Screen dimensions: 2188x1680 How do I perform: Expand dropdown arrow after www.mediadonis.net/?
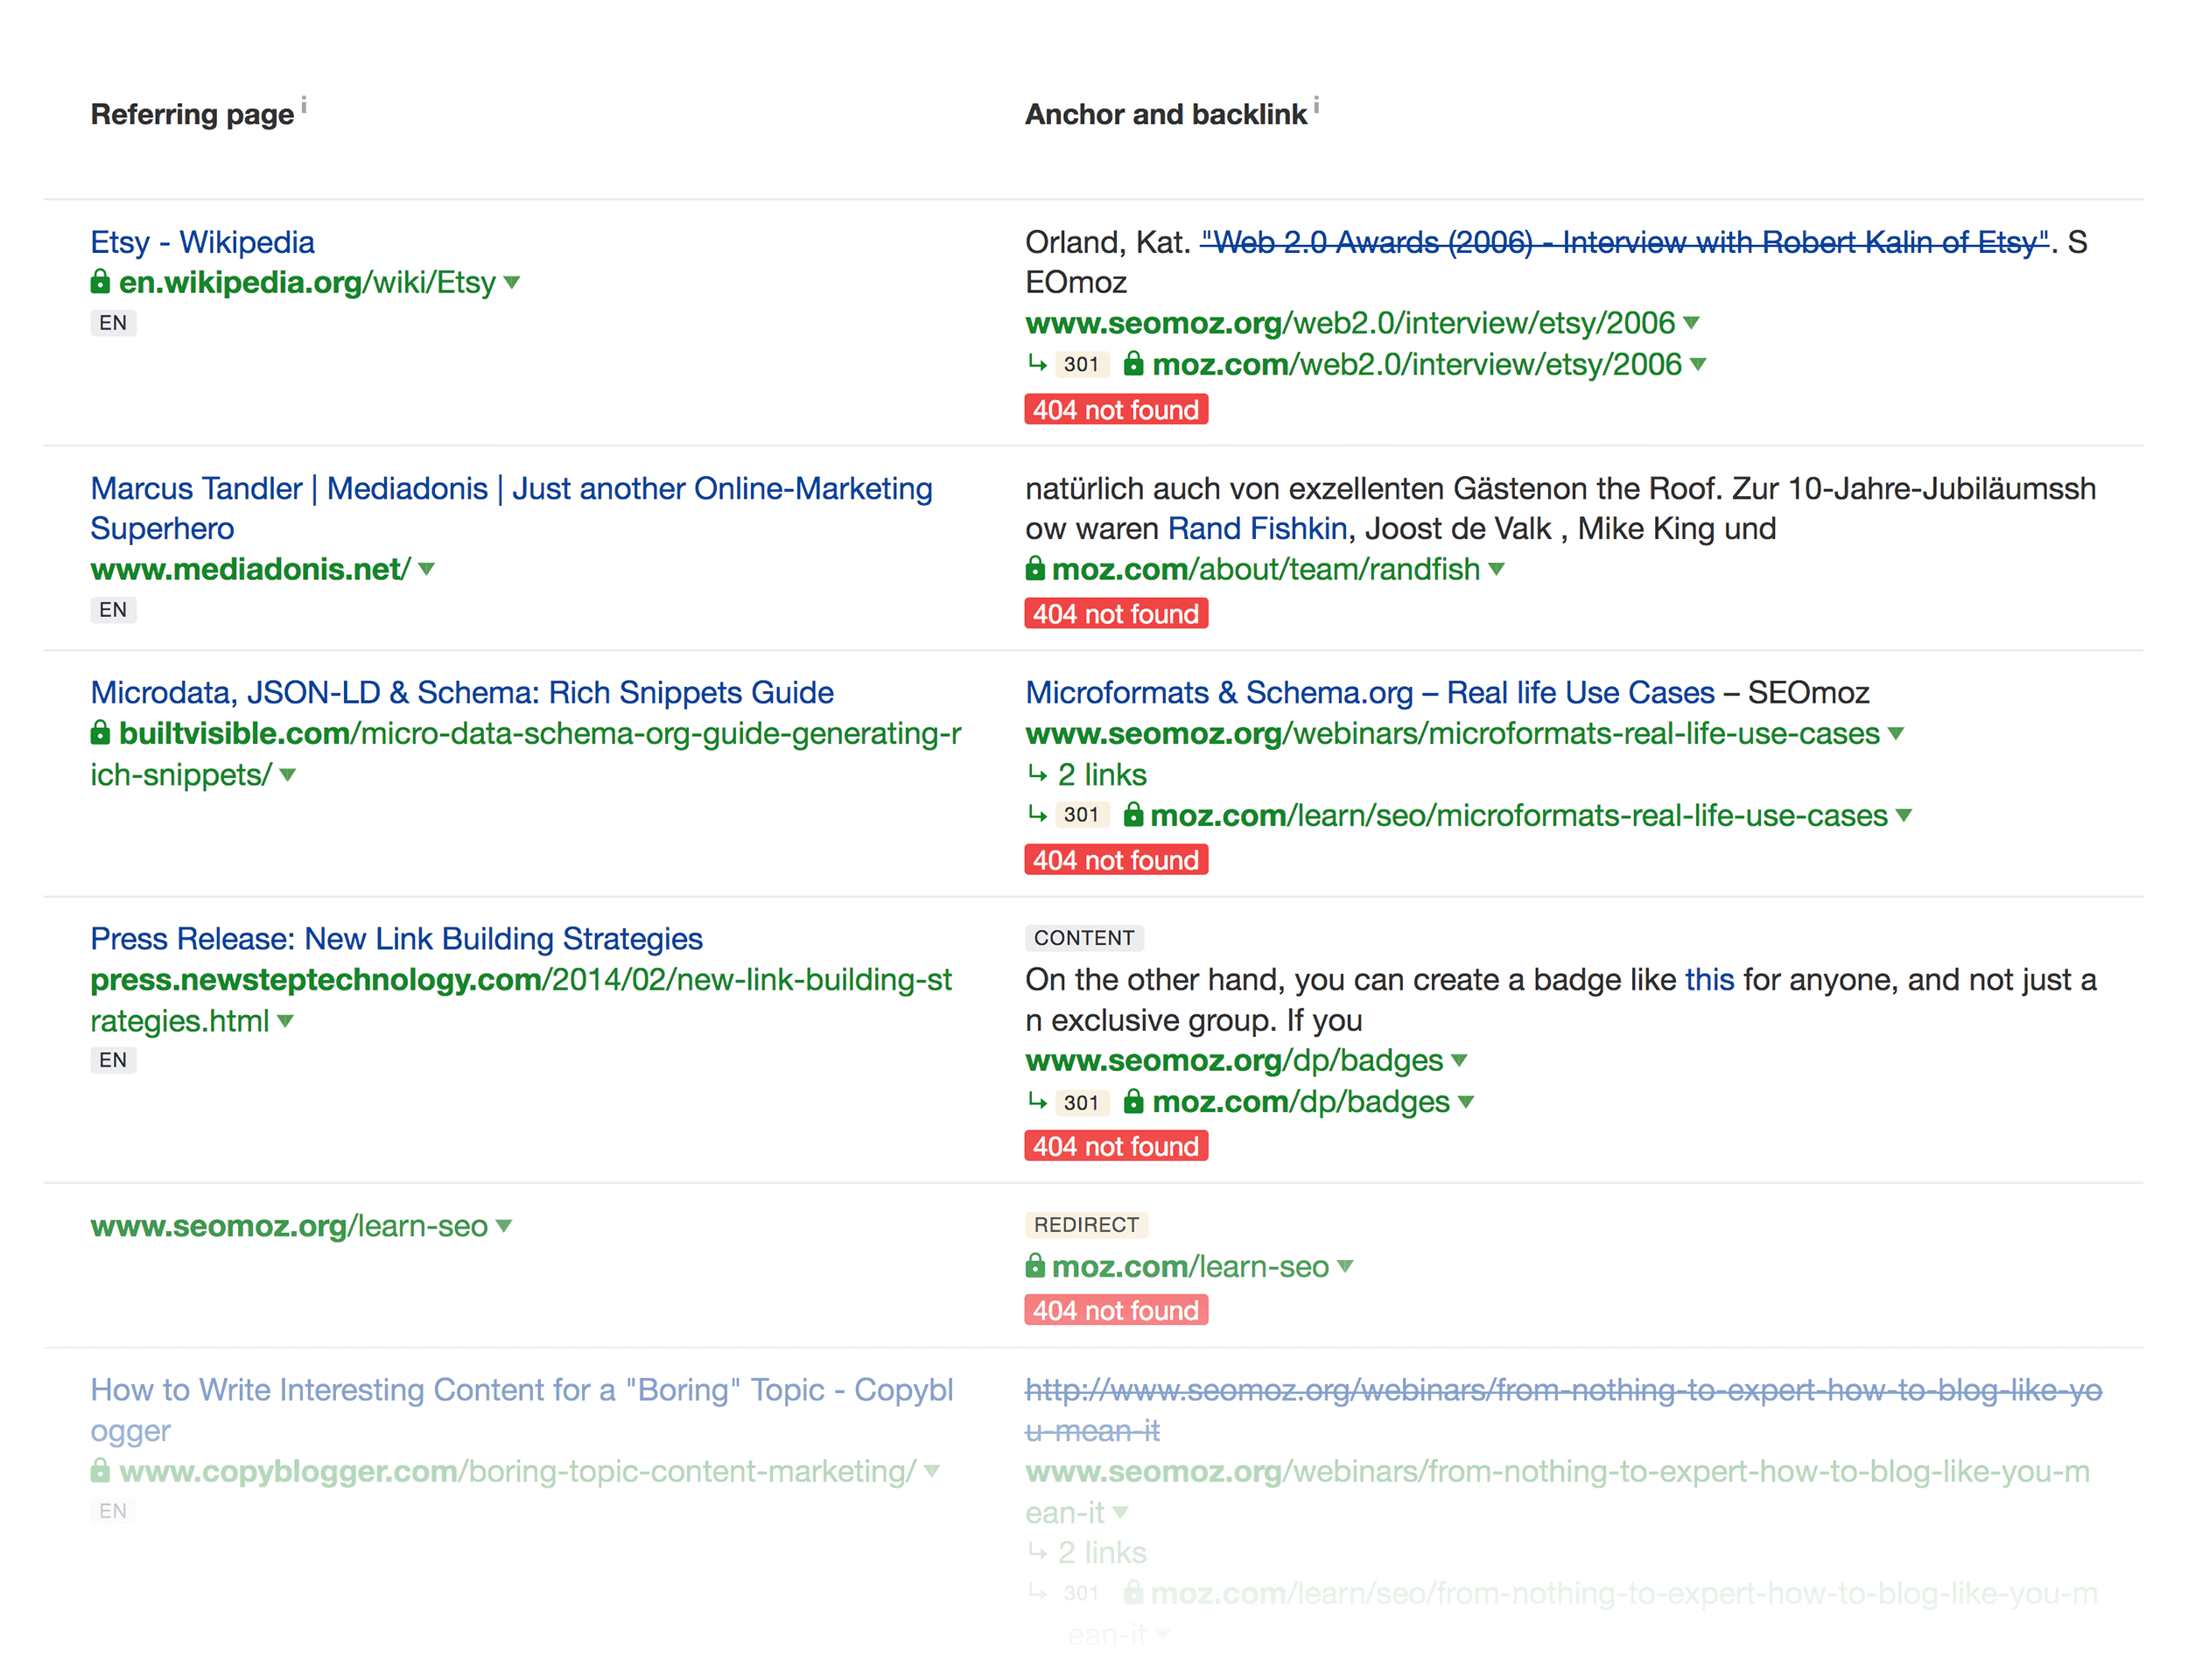[427, 570]
